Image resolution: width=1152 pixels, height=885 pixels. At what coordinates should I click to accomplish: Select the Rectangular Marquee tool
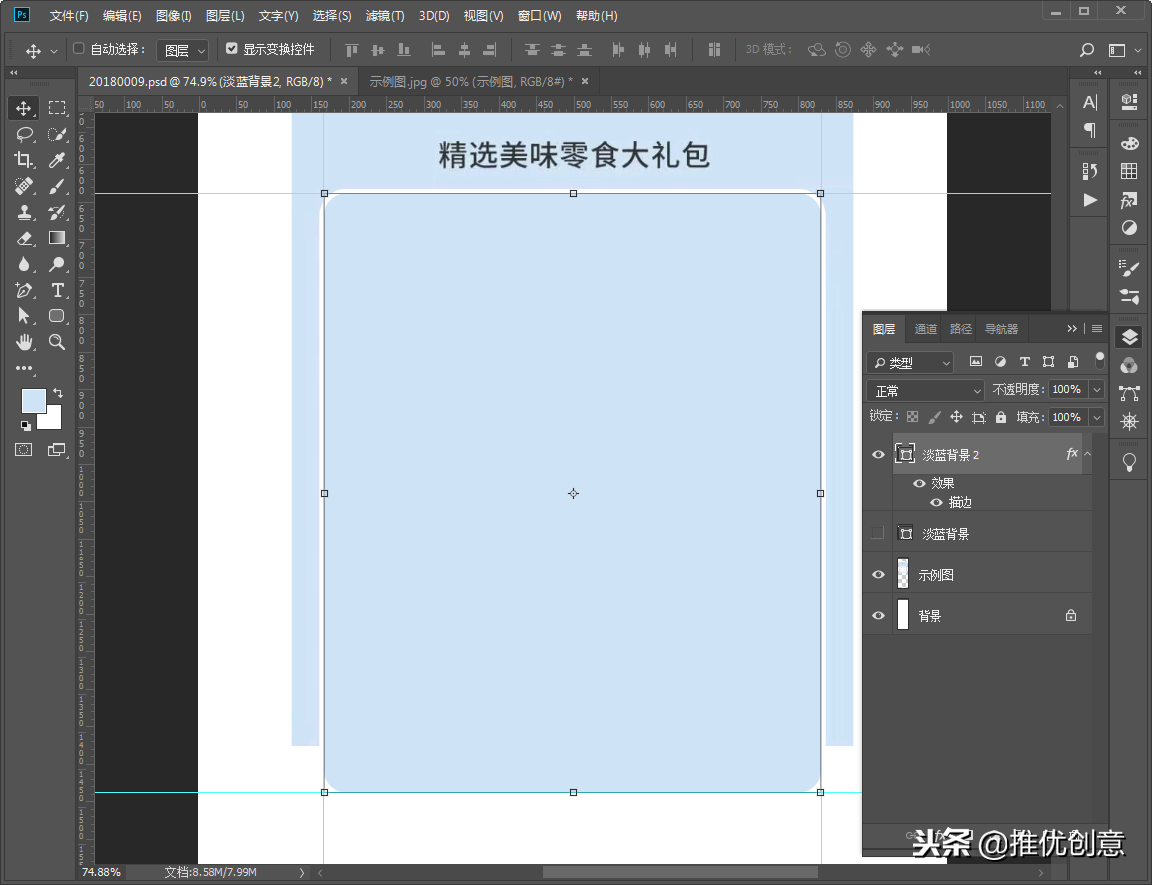click(57, 108)
